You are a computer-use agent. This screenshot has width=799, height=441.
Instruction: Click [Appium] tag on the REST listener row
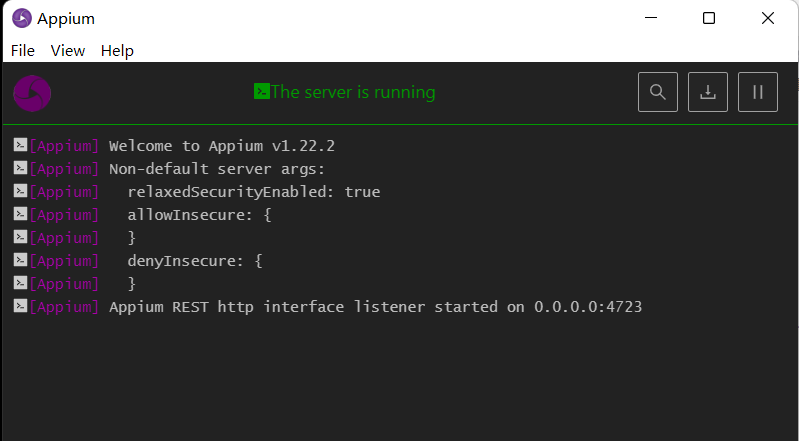tap(64, 307)
